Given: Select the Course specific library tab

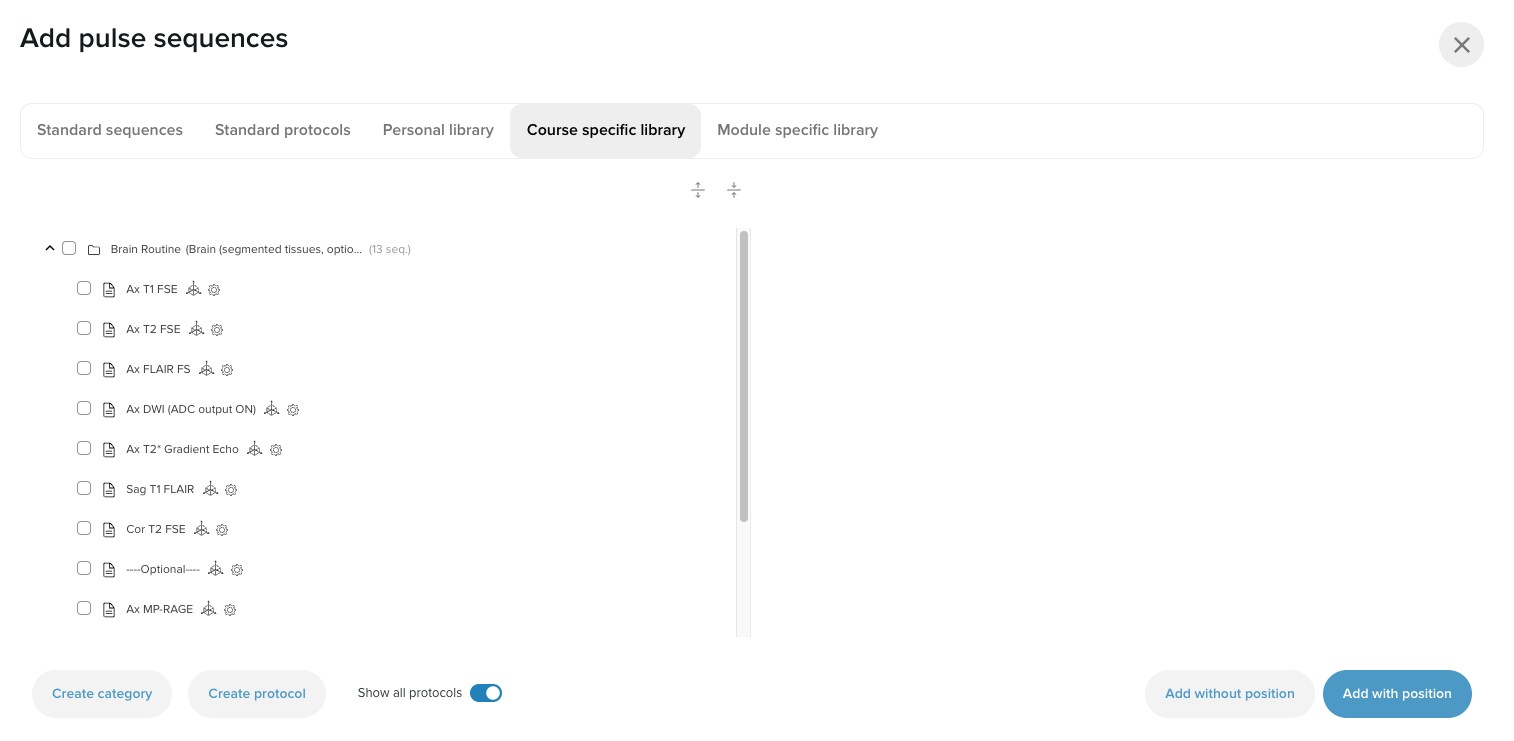Looking at the screenshot, I should pos(606,130).
